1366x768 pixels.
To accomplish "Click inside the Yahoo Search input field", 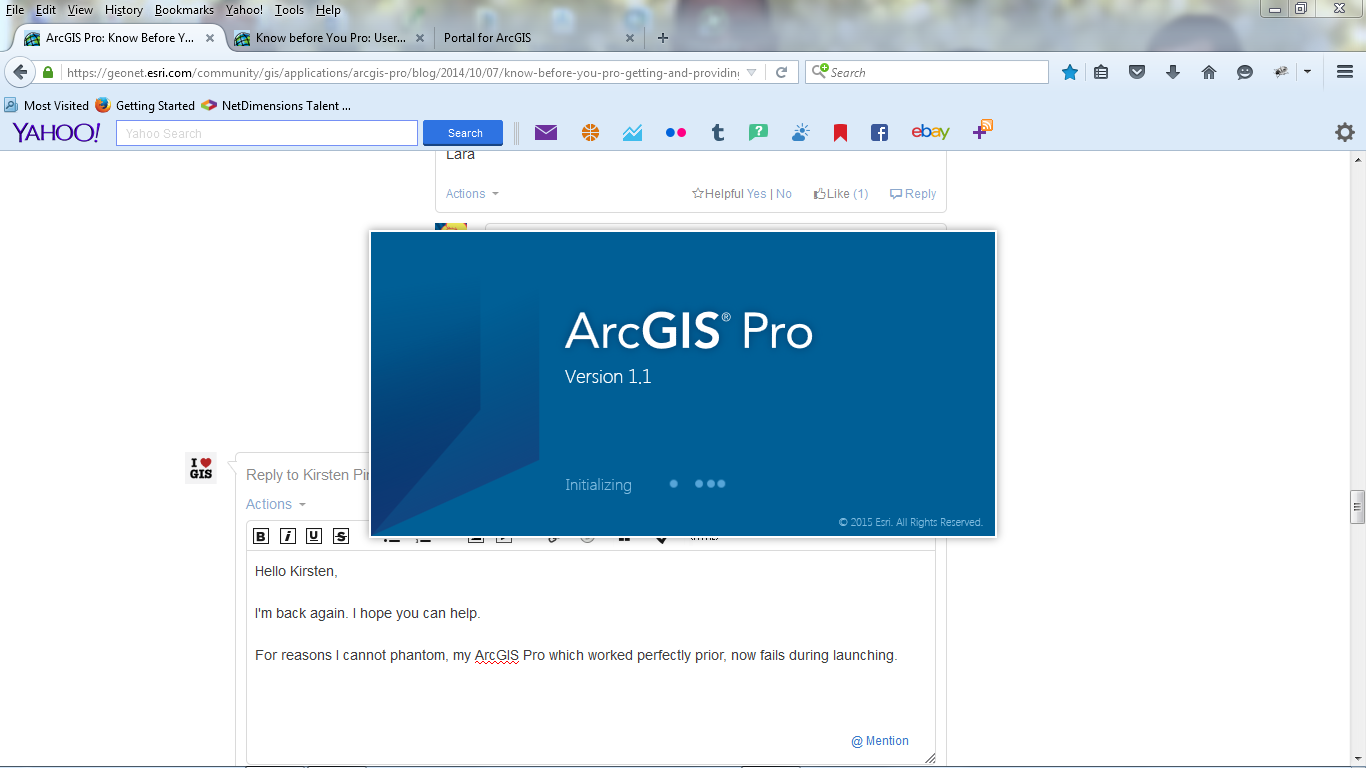I will [267, 133].
